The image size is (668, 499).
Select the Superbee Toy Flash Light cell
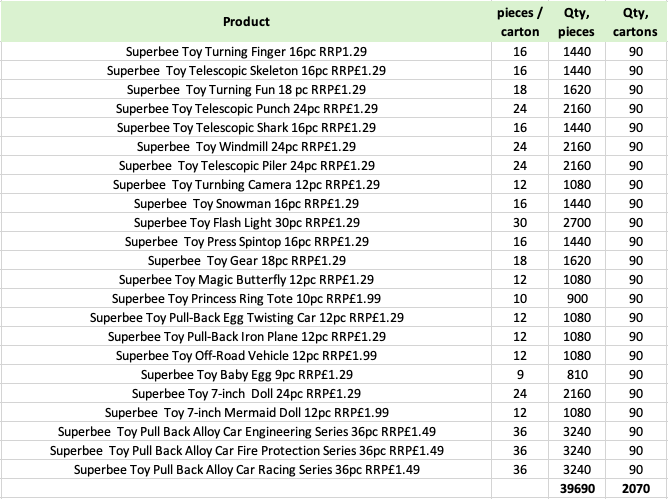(x=246, y=222)
